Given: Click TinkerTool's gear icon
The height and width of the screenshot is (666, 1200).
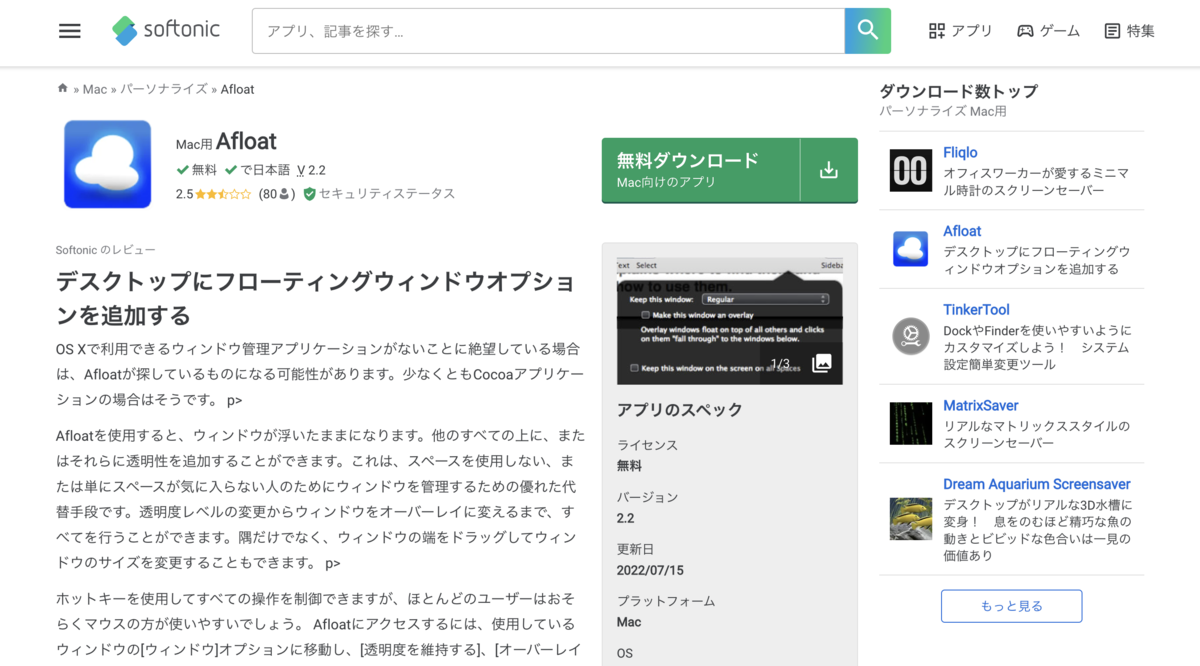Looking at the screenshot, I should [x=910, y=336].
